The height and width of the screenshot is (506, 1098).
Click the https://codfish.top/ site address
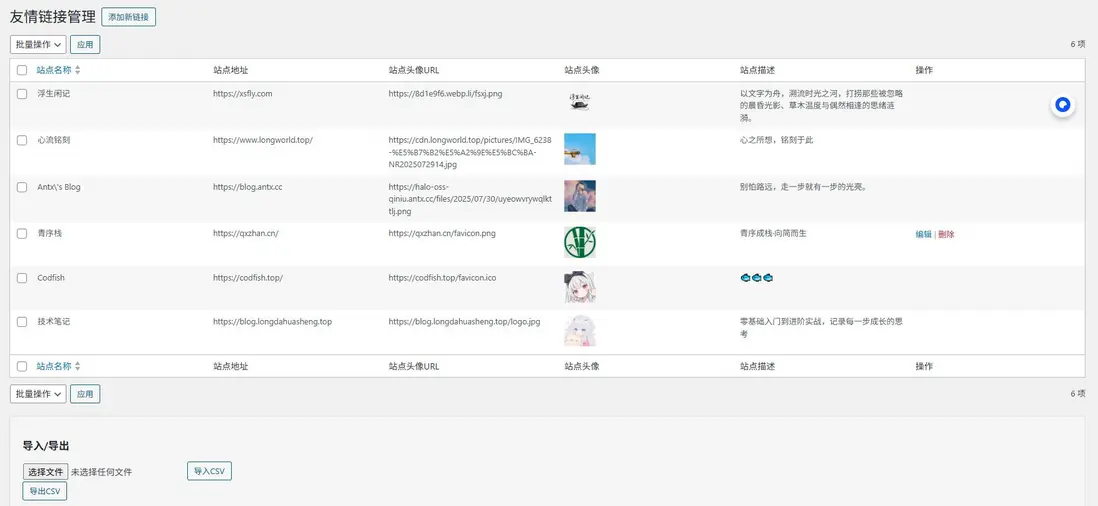(248, 278)
